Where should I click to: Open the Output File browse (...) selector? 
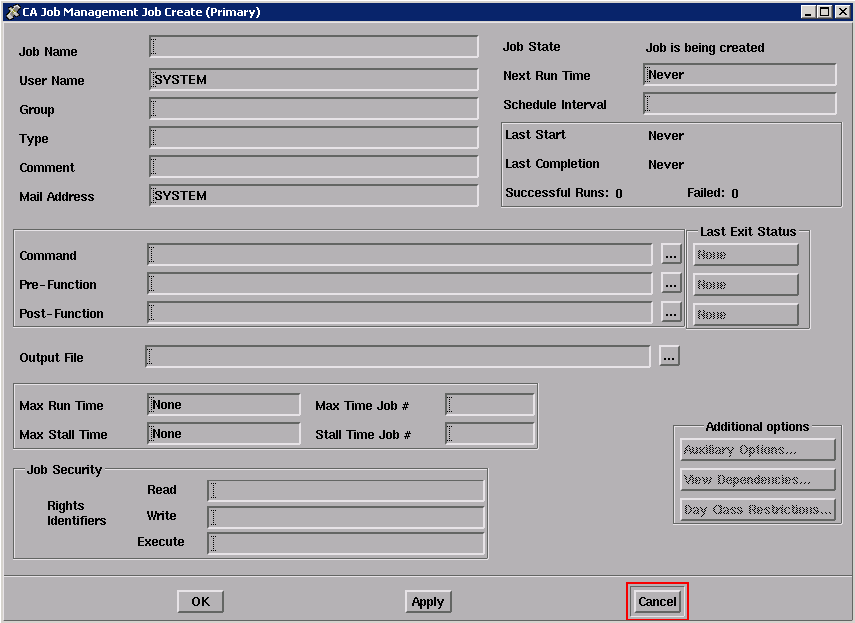point(668,356)
